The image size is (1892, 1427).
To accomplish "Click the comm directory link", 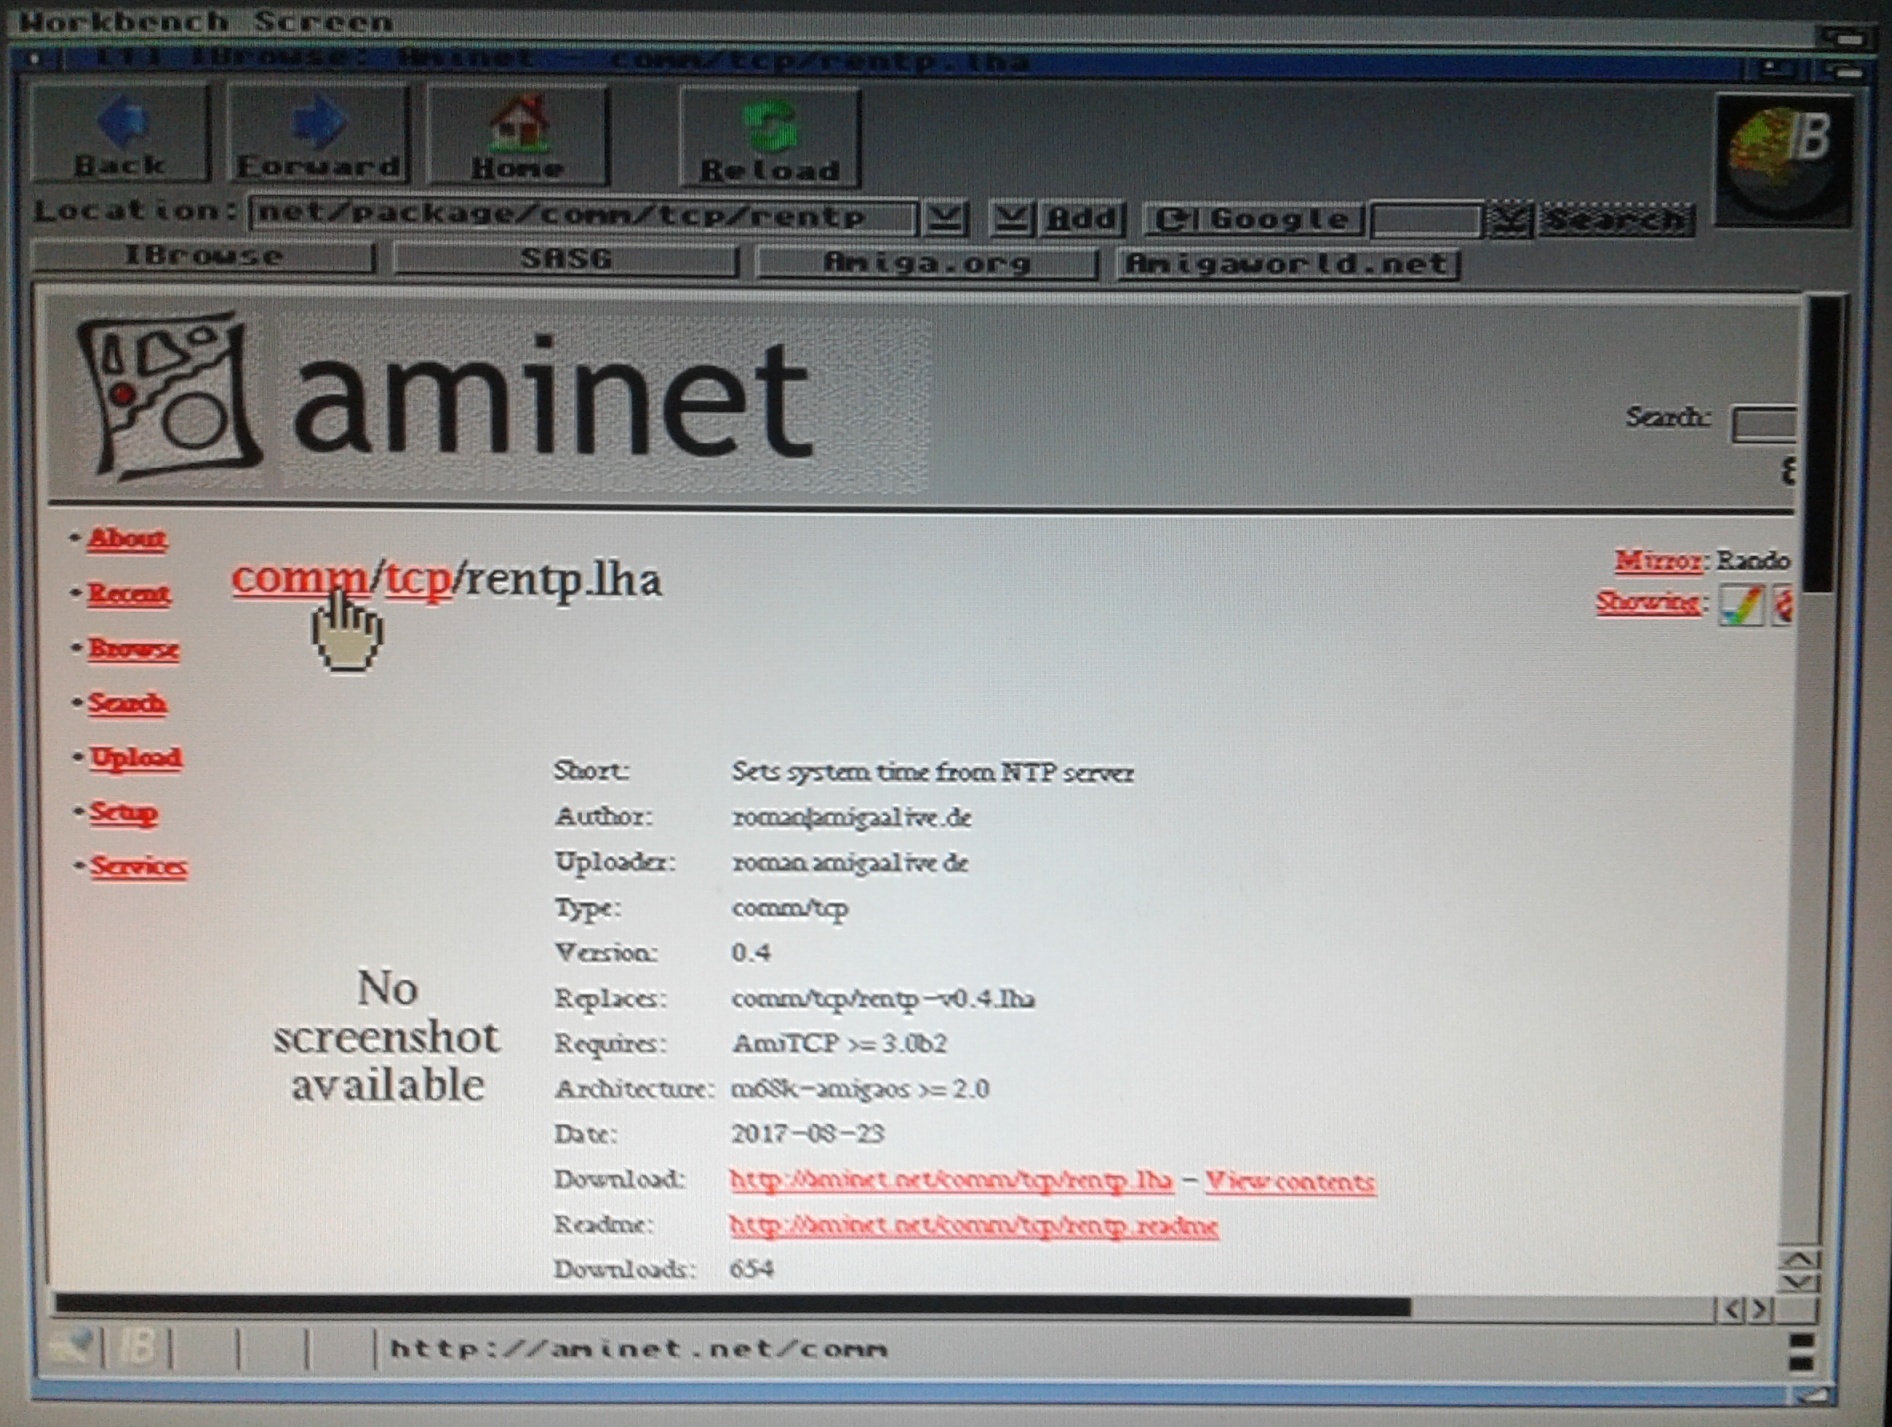I will (x=300, y=579).
